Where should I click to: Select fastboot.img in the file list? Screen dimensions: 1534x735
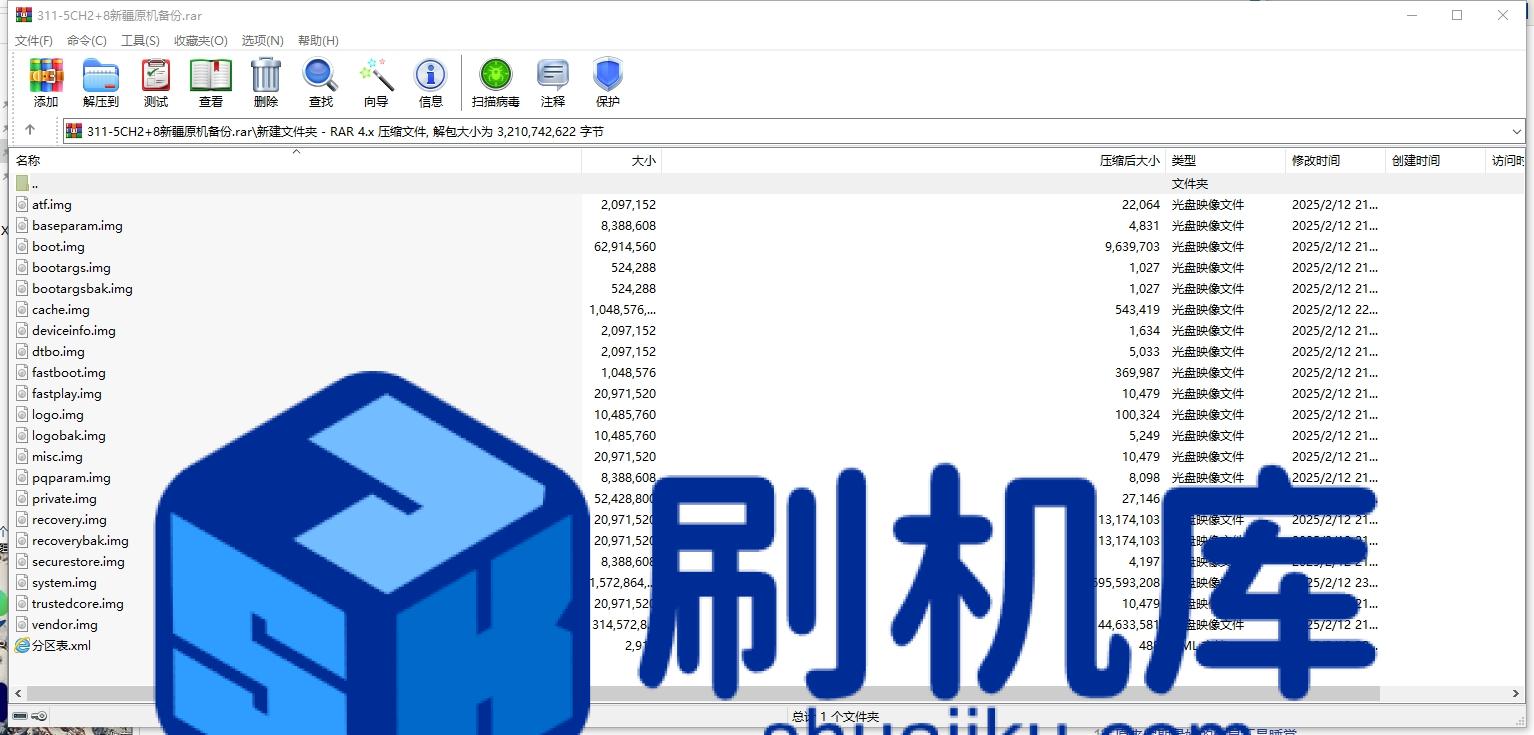point(69,372)
